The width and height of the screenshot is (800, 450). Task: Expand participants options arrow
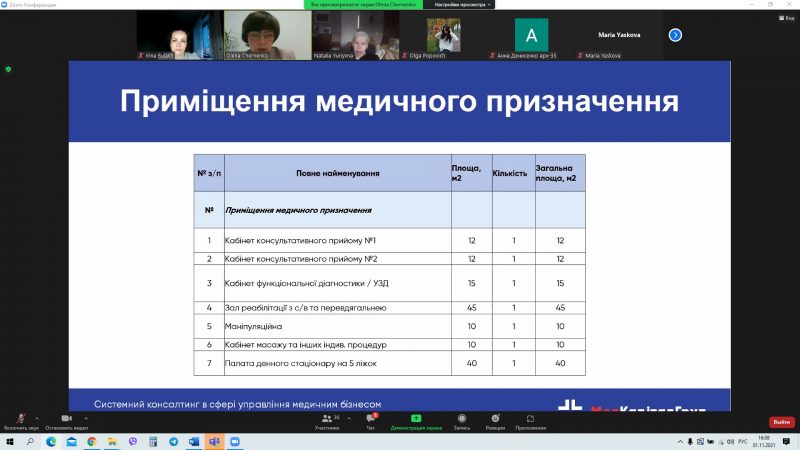(349, 418)
